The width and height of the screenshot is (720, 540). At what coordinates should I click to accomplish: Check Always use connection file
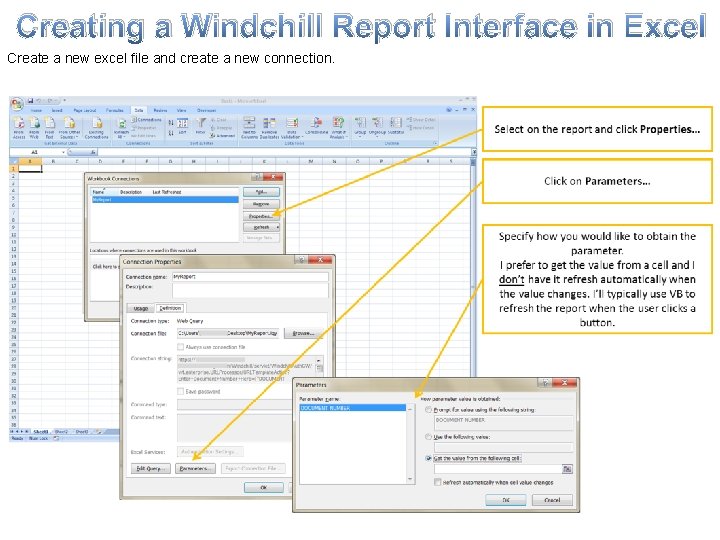click(x=180, y=347)
